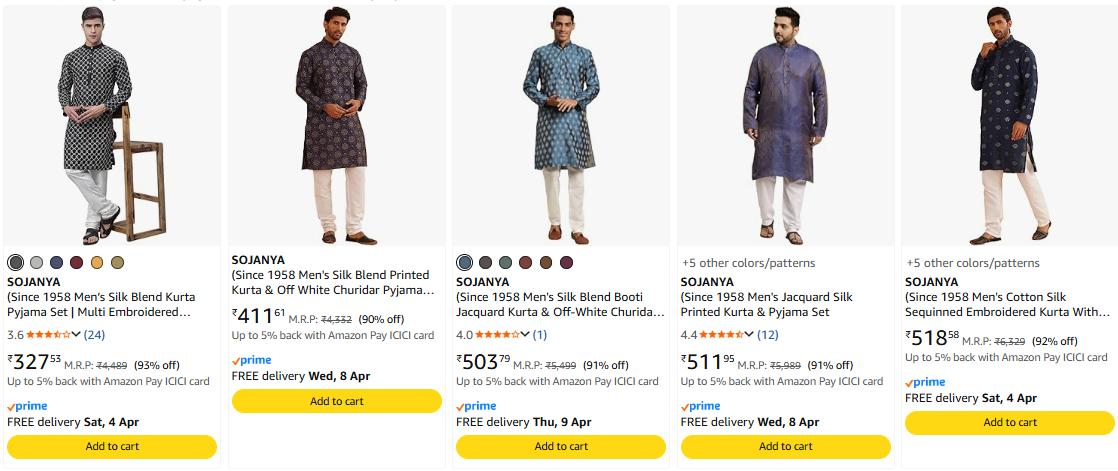Screen dimensions: 1118x471
Task: Select the grey swatch on the first kurta
Action: (x=36, y=262)
